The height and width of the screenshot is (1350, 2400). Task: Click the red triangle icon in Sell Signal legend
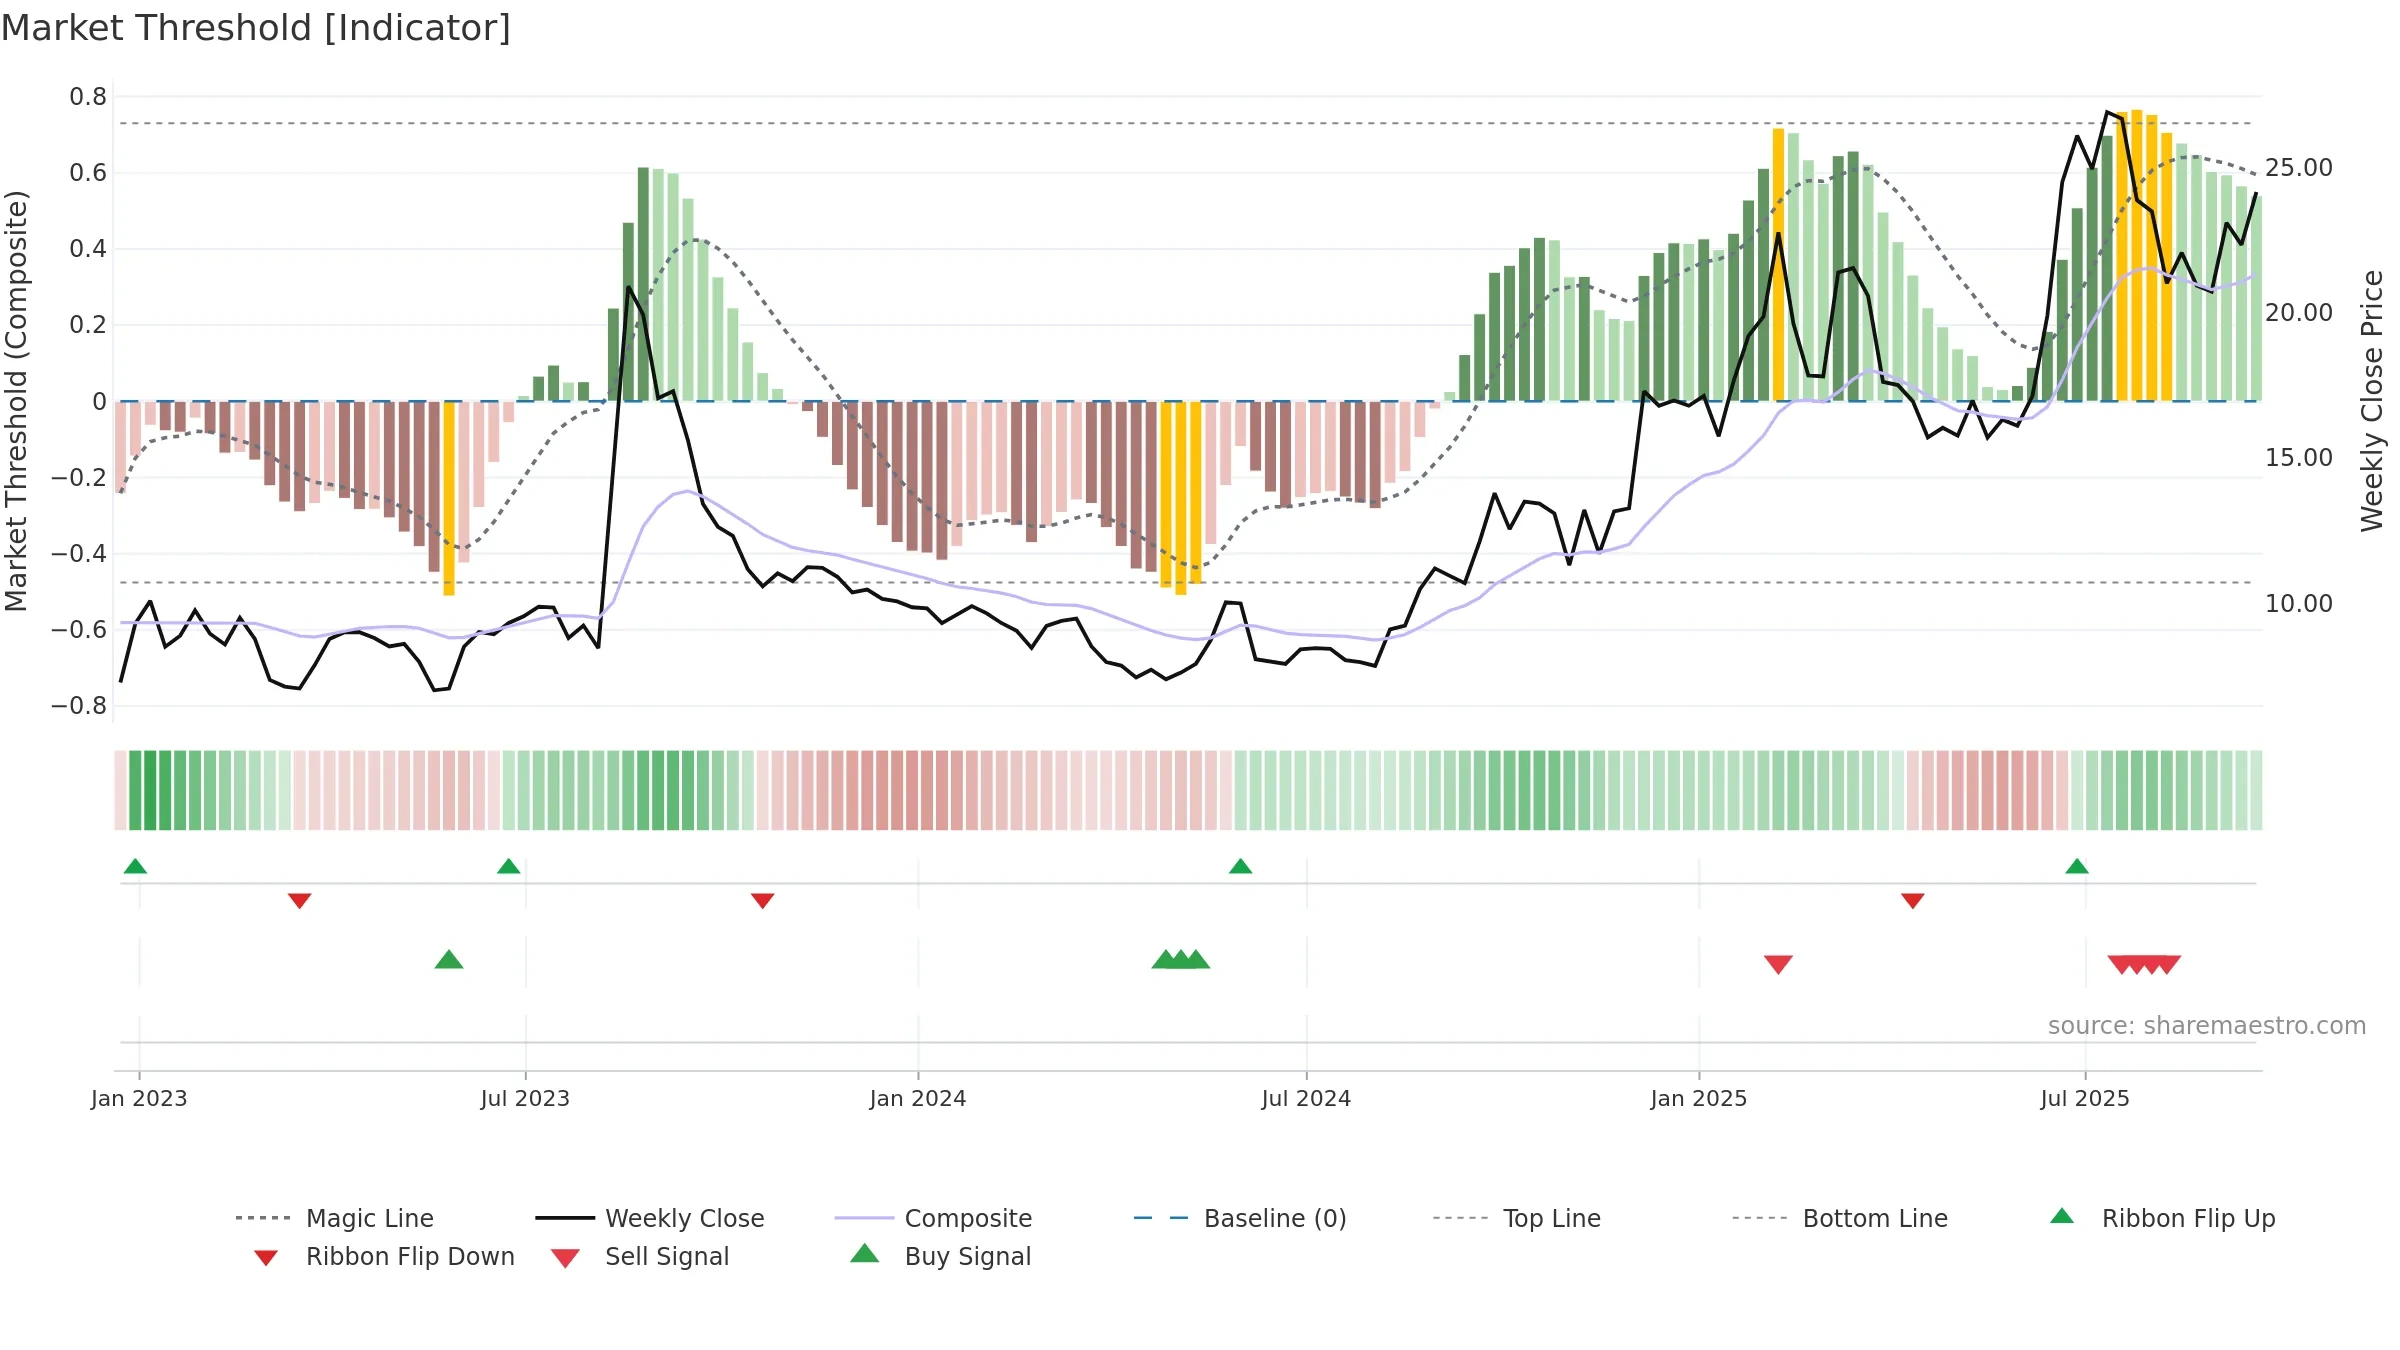pyautogui.click(x=565, y=1258)
